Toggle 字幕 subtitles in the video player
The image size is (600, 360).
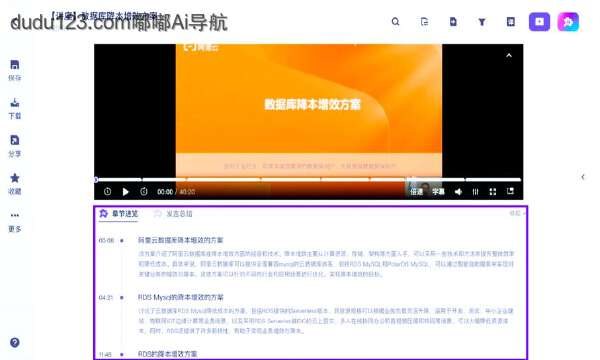[x=438, y=192]
